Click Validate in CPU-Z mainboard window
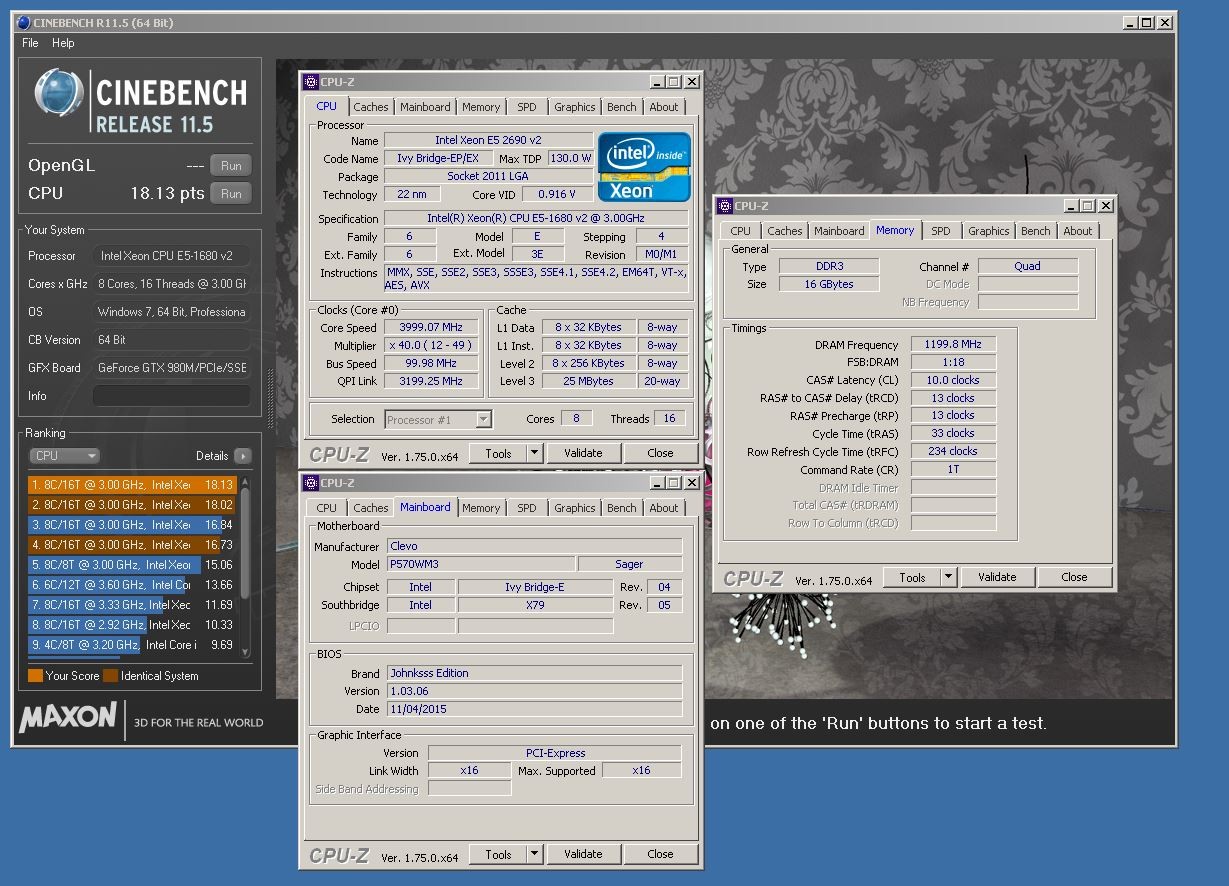 583,854
